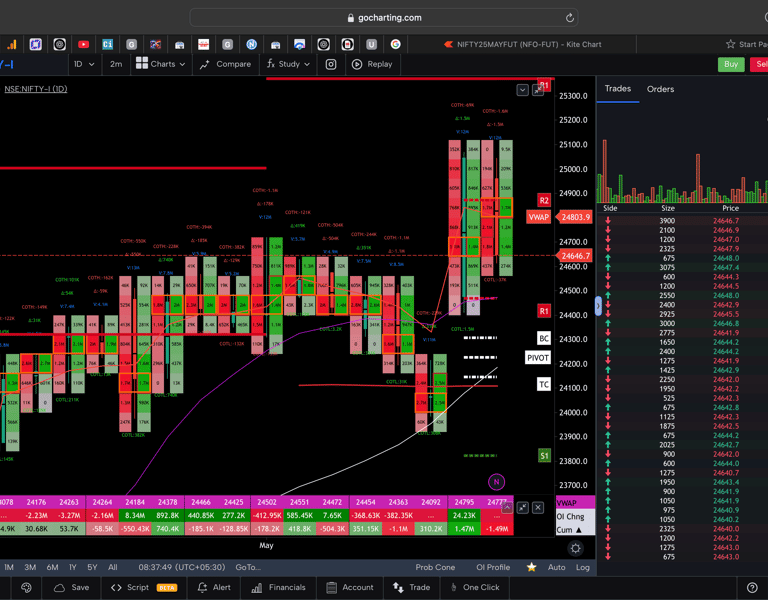
Task: Open the Trade panel
Action: [x=411, y=587]
